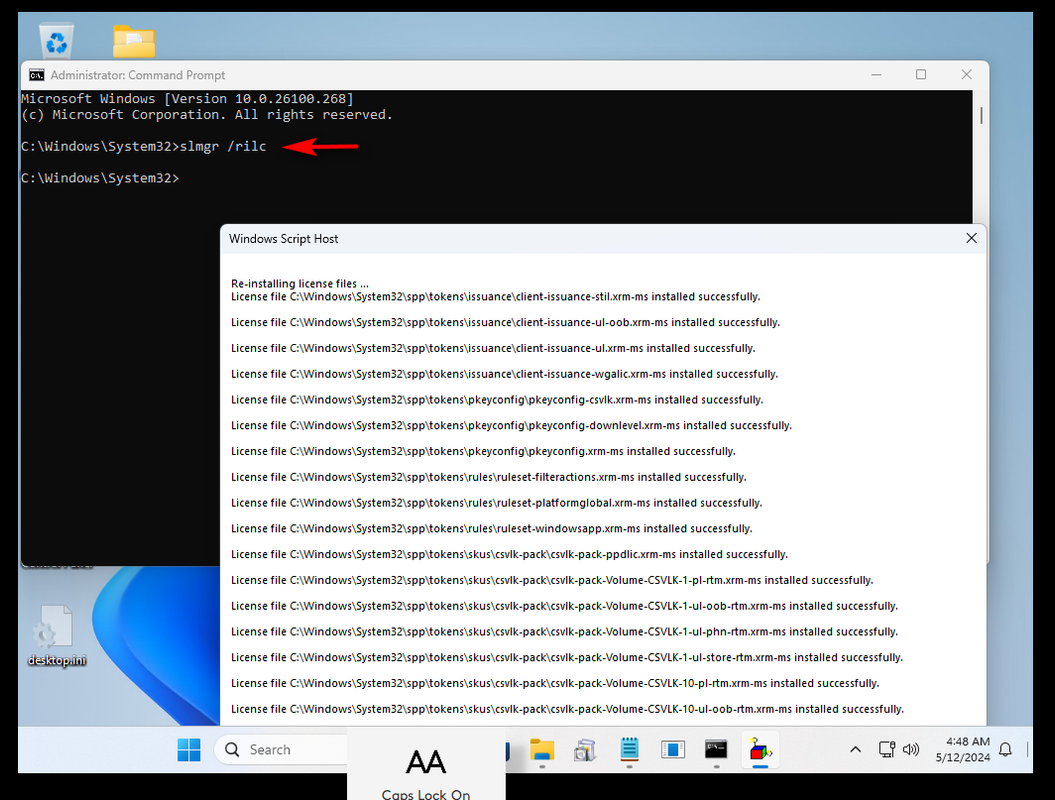
Task: Click the CSVLK-1-ul-store-rtm.xrm-ms license line
Action: (x=567, y=657)
